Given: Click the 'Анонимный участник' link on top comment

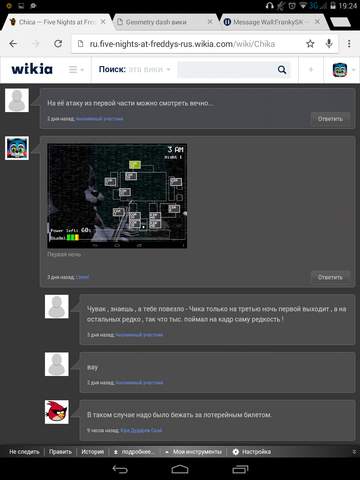Looking at the screenshot, I should pos(99,119).
